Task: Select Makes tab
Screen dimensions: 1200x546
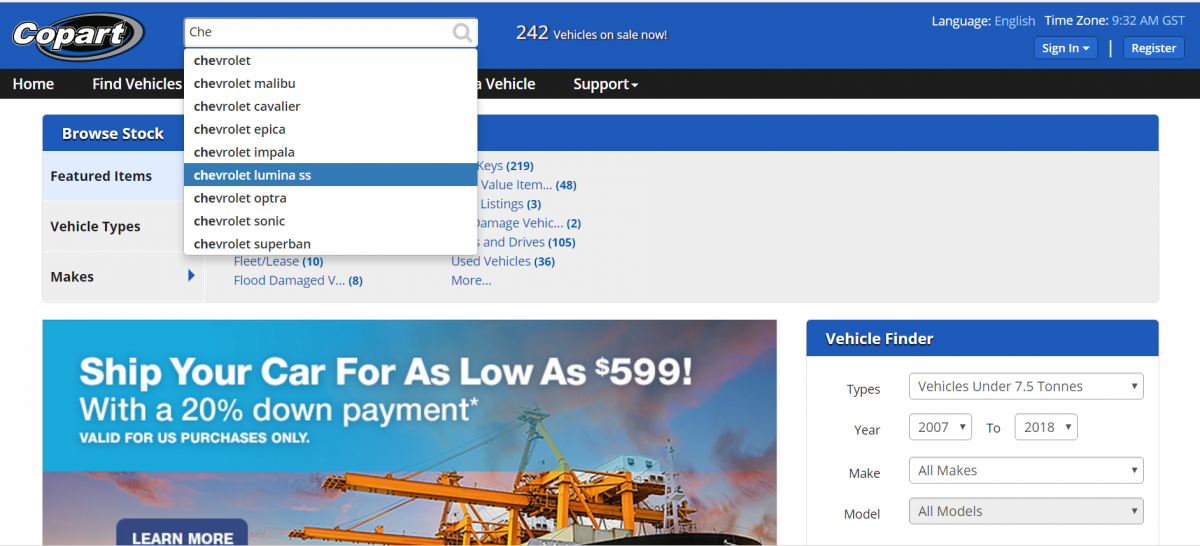Action: click(x=123, y=277)
